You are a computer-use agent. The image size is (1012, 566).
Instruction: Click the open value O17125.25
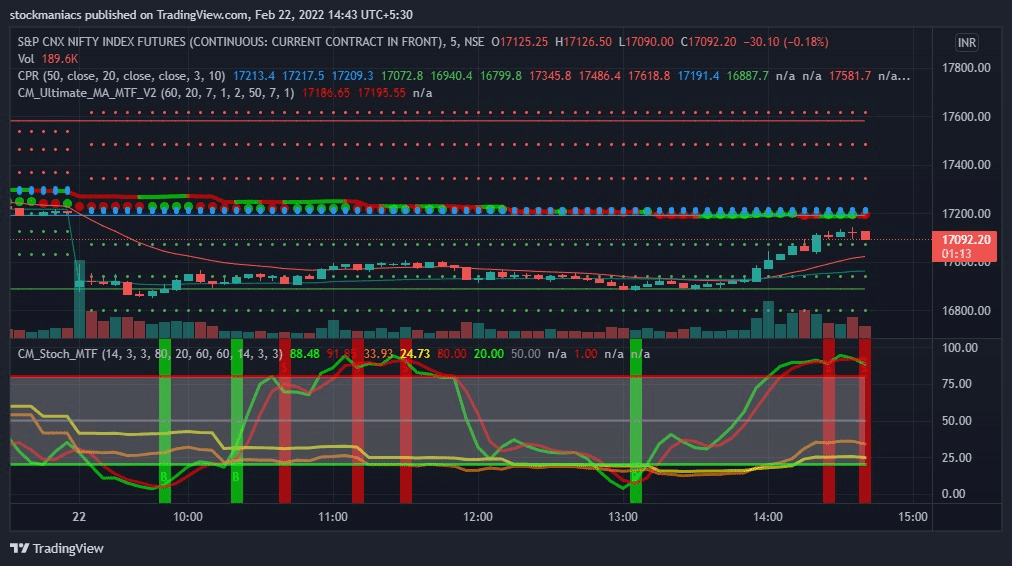point(520,42)
